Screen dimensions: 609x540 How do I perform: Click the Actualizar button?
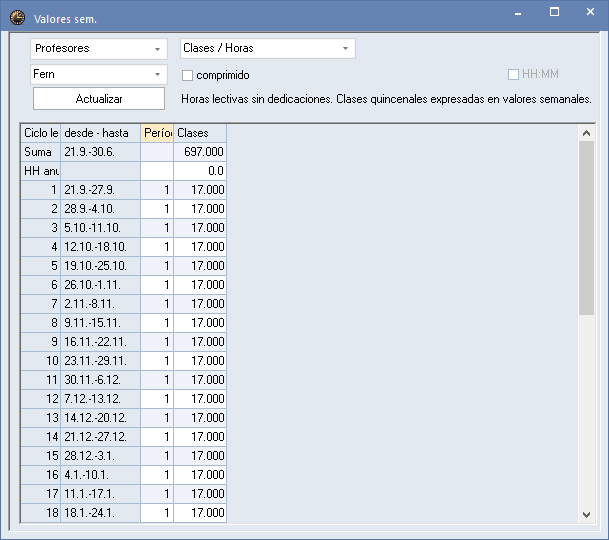[99, 99]
